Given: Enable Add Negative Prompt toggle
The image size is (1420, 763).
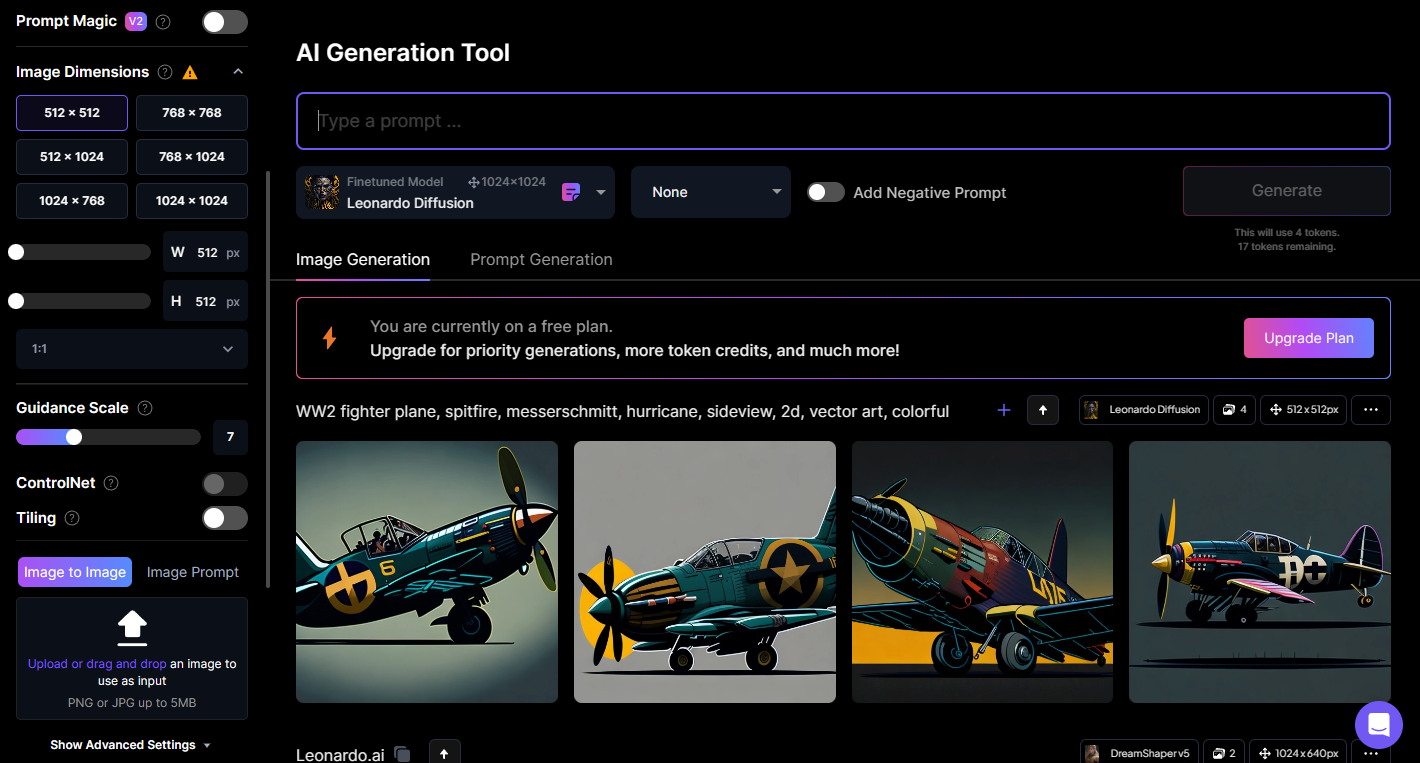Looking at the screenshot, I should coord(826,192).
